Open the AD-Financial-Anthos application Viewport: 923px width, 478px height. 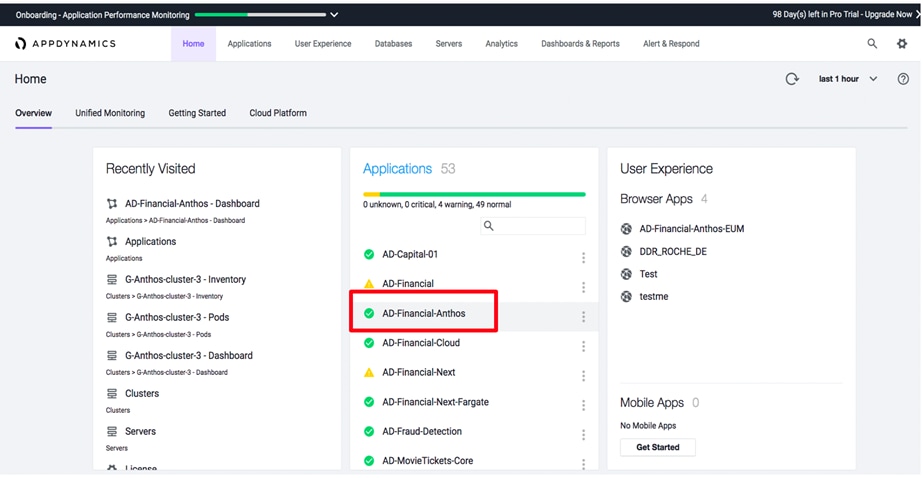[424, 313]
